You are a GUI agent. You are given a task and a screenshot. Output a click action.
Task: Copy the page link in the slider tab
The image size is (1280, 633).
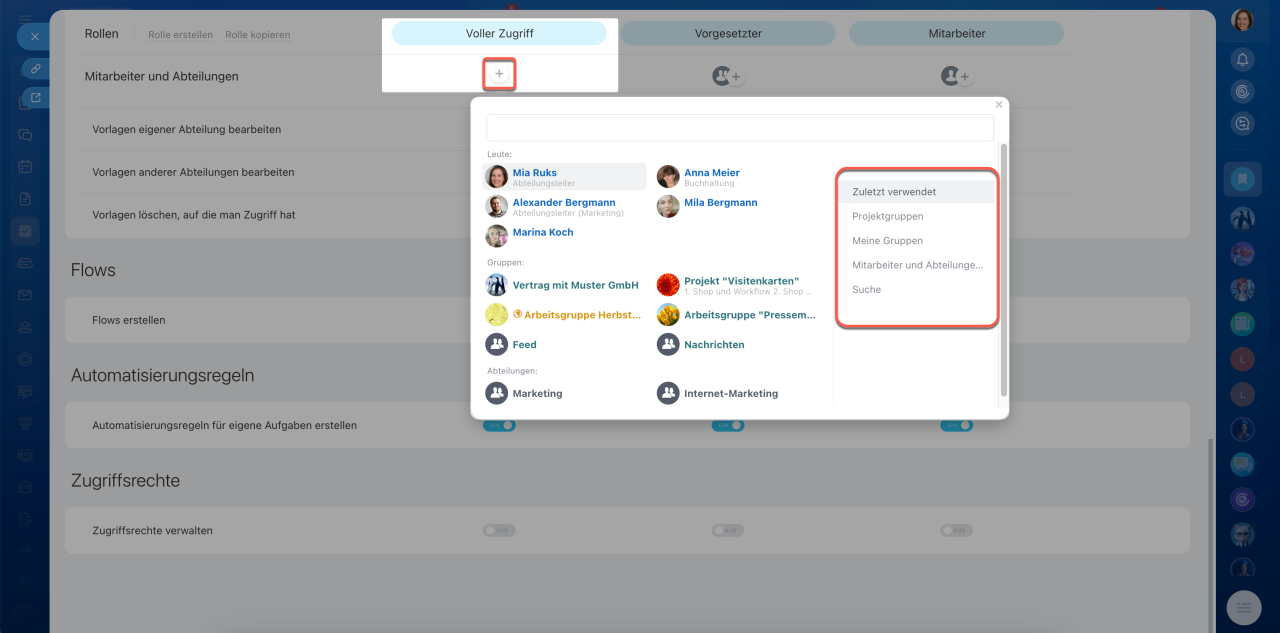(36, 69)
